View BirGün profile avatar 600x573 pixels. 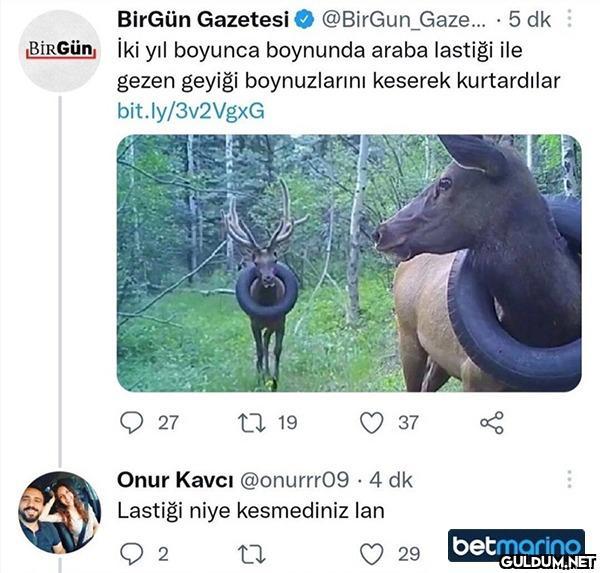(60, 51)
